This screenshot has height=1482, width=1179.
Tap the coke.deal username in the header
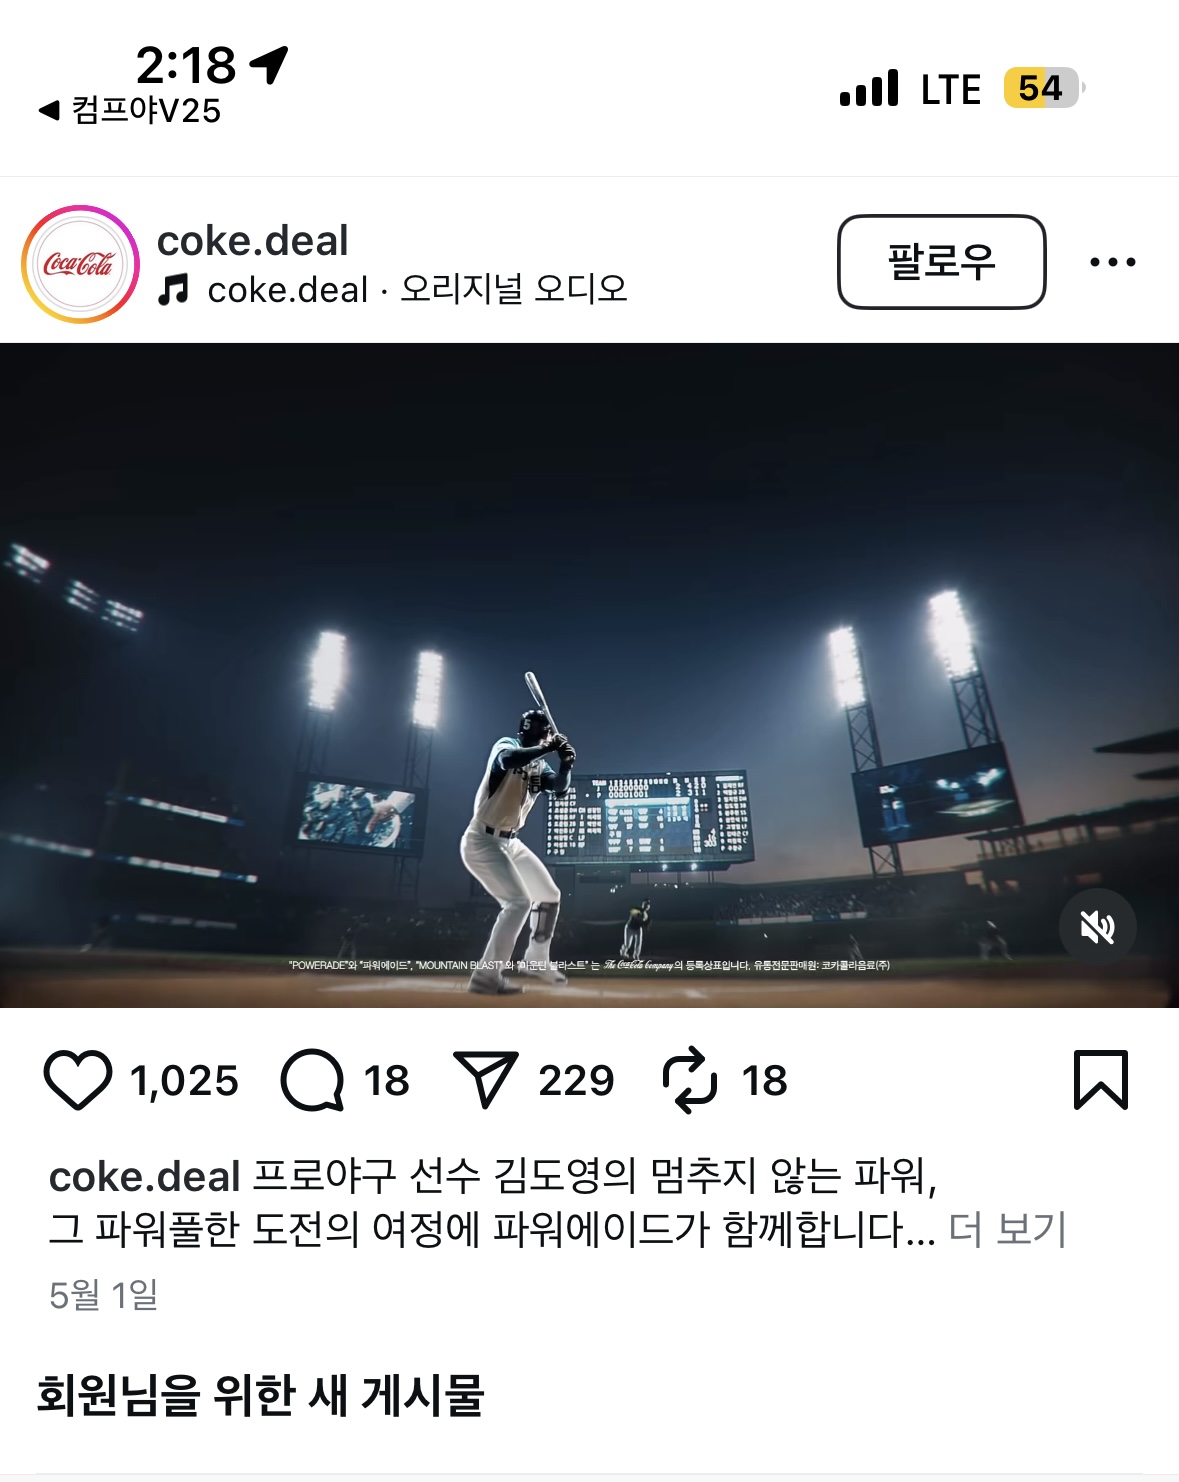point(253,241)
